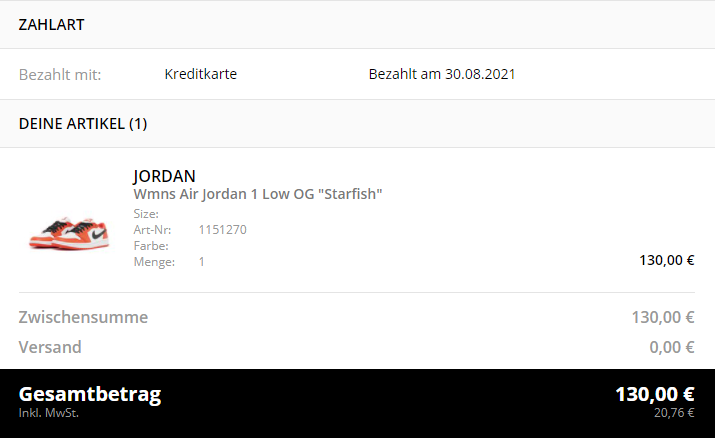This screenshot has width=715, height=438.
Task: Click the item price 130,00 € beside Menge
Action: click(667, 260)
